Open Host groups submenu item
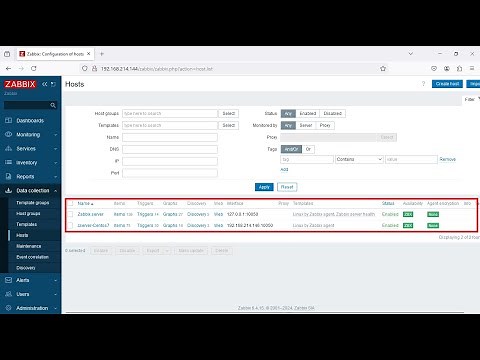480x360 pixels. 28,213
